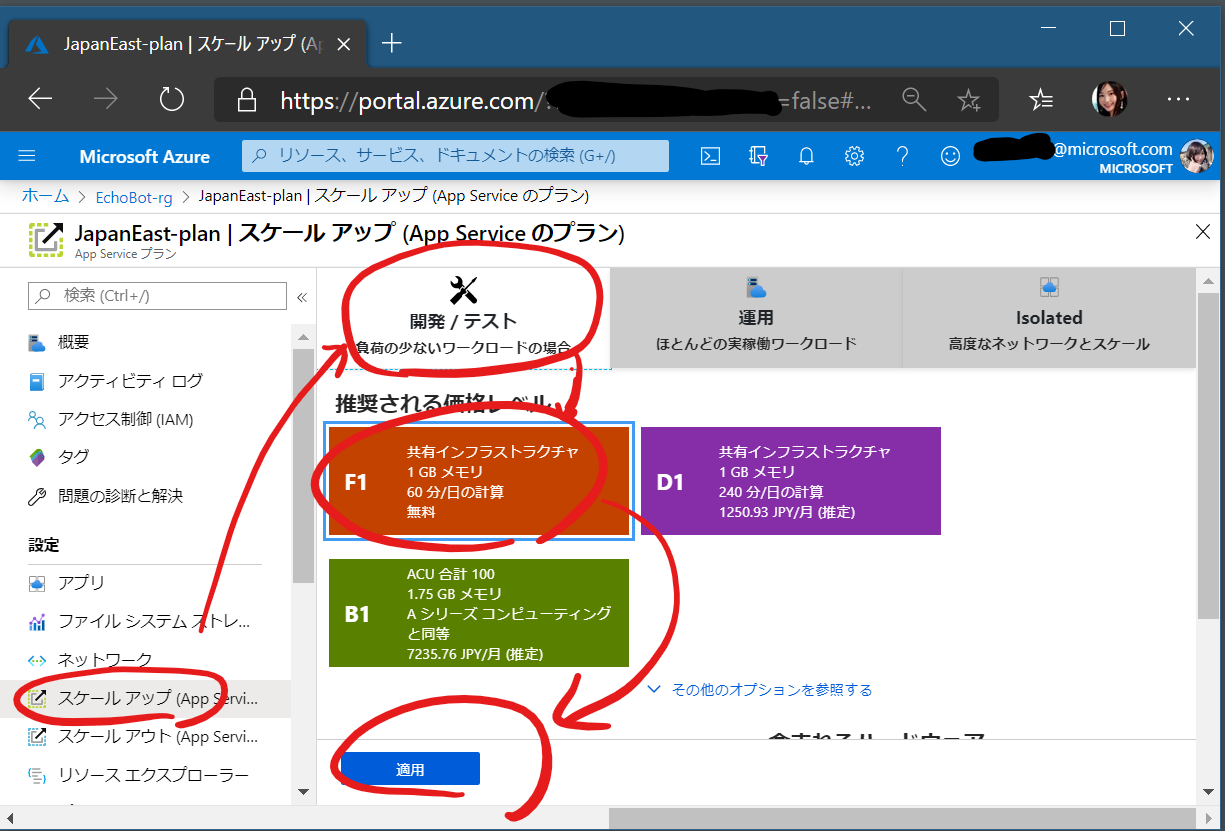Viewport: 1225px width, 831px height.
Task: Expand その他のオプションを参照する
Action: pyautogui.click(x=760, y=690)
